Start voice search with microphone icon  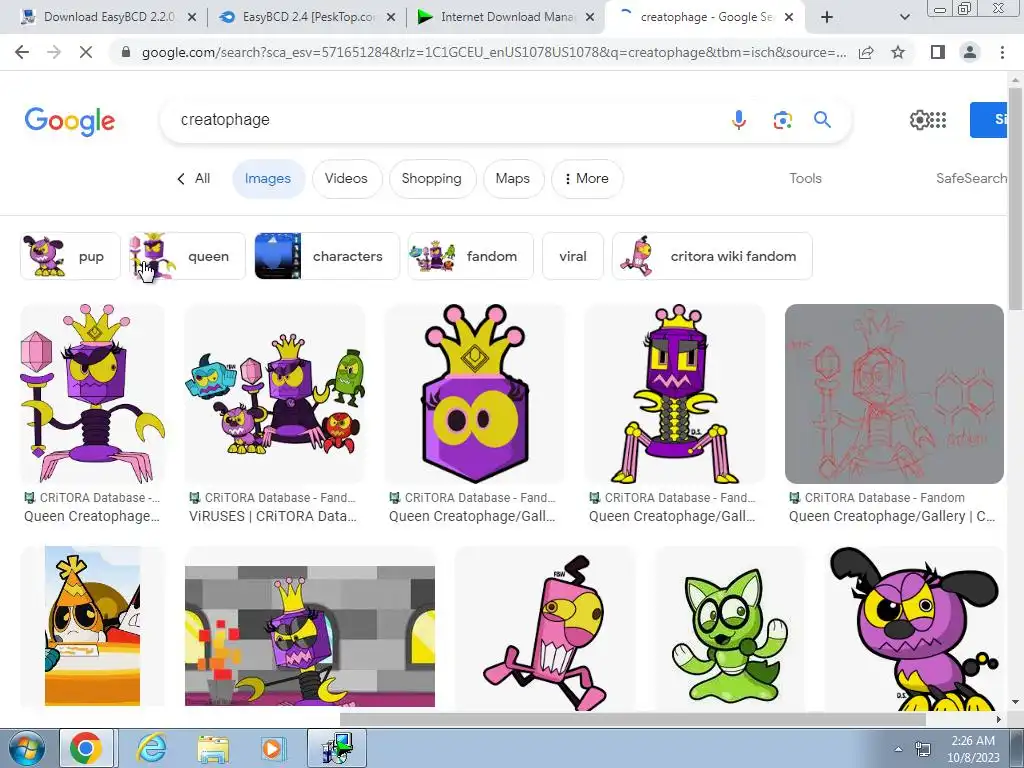point(739,120)
